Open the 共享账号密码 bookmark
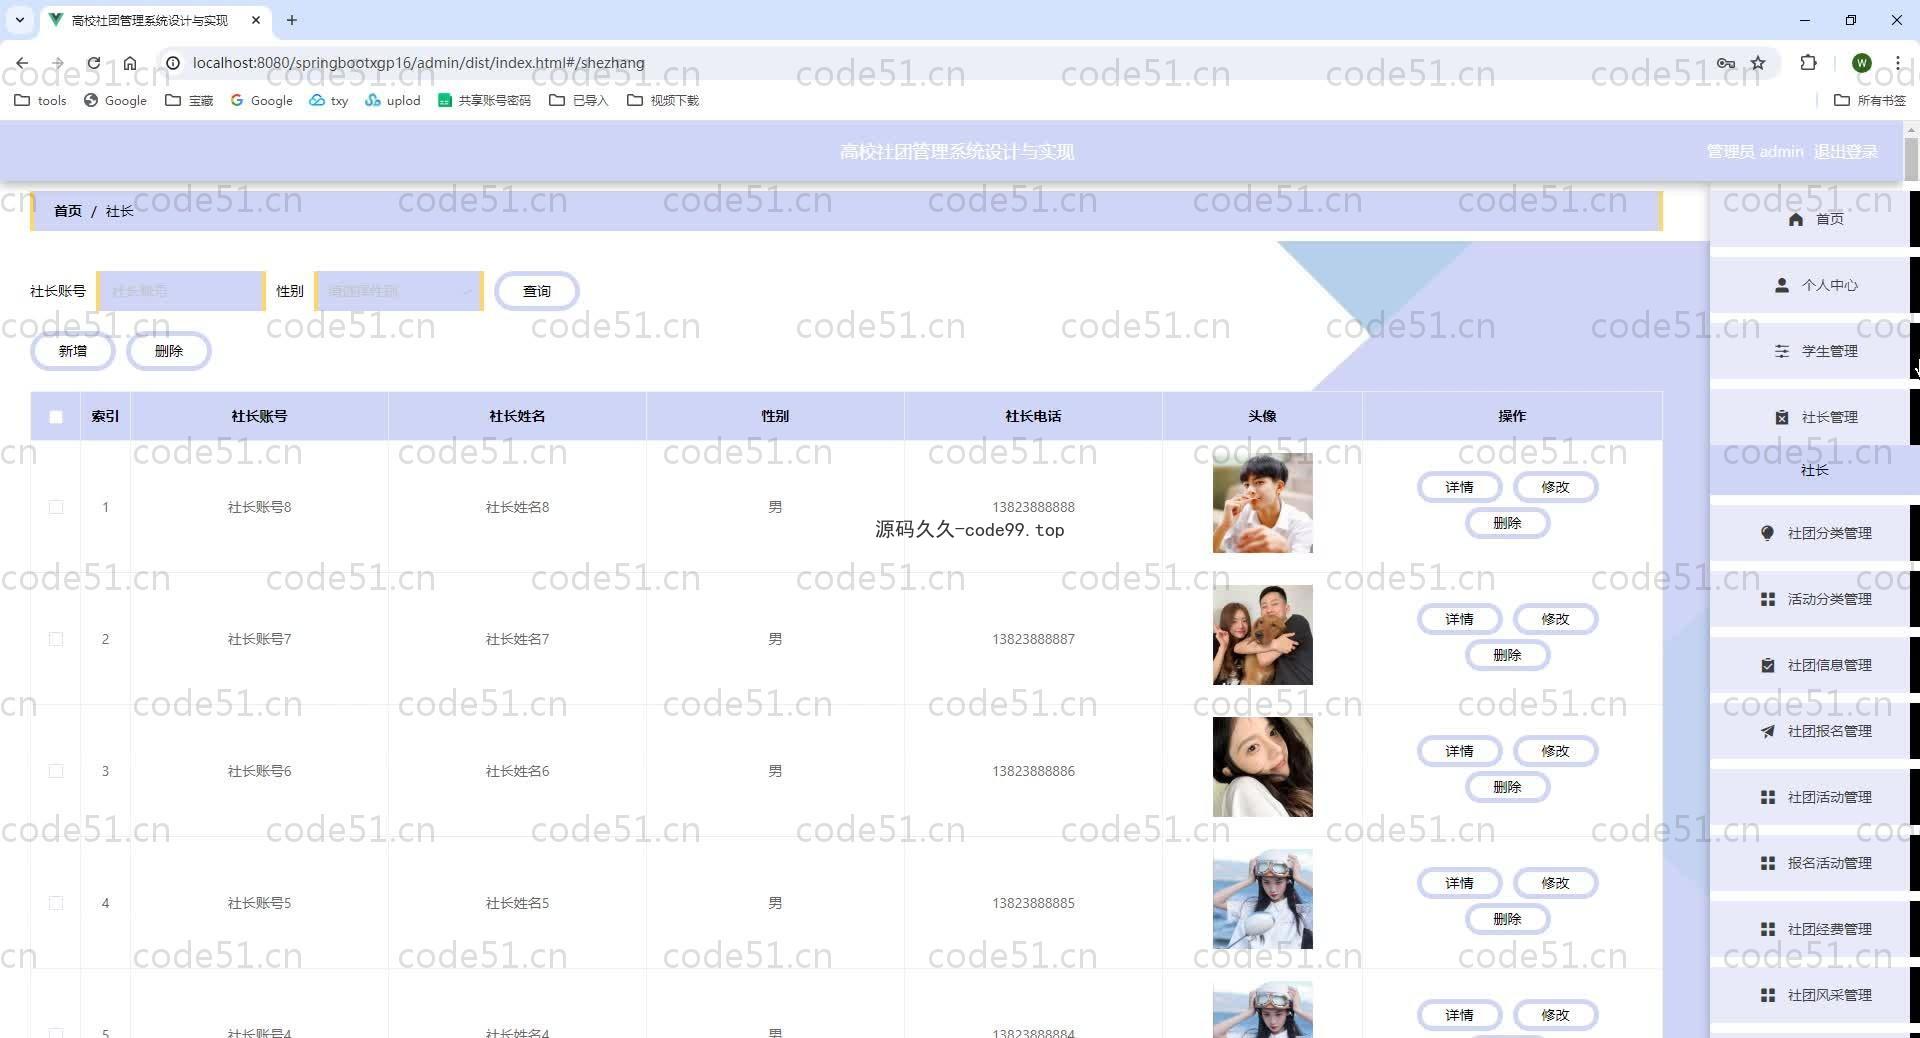Viewport: 1920px width, 1038px height. click(485, 100)
